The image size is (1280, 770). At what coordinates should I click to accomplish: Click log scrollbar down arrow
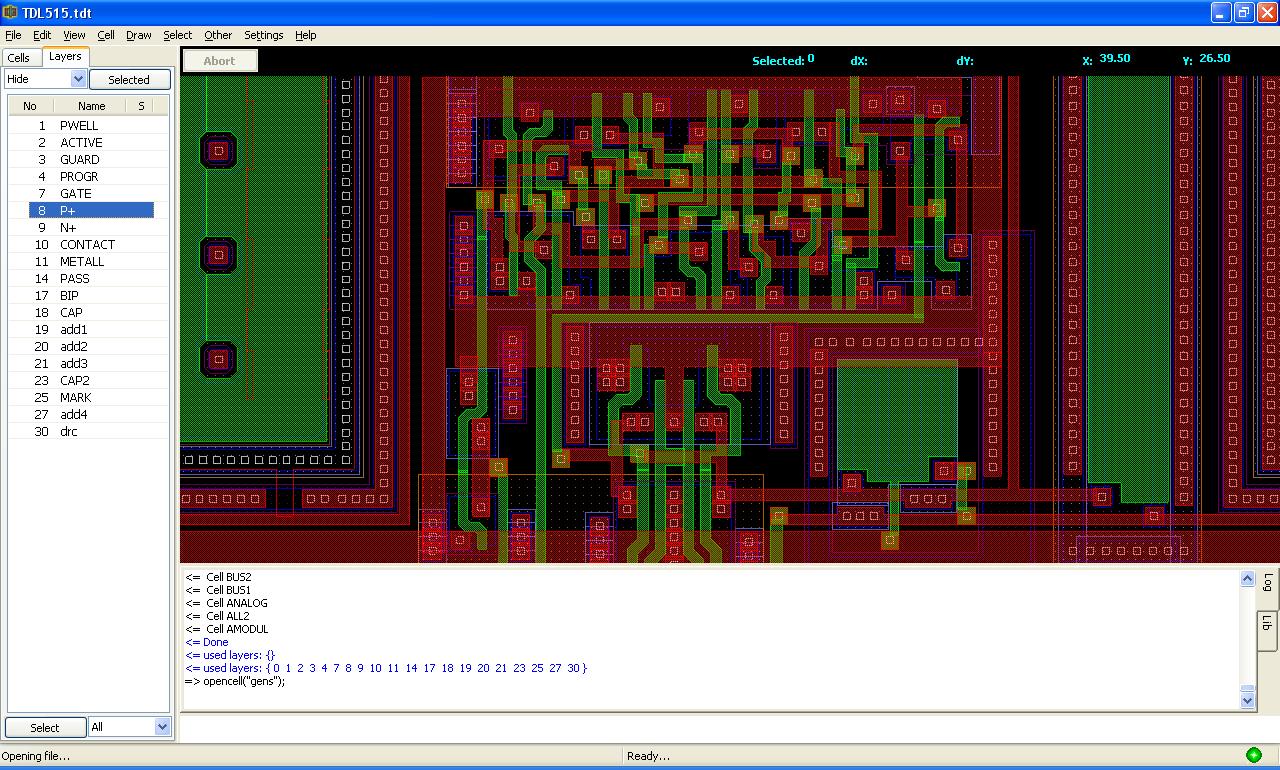click(x=1247, y=700)
